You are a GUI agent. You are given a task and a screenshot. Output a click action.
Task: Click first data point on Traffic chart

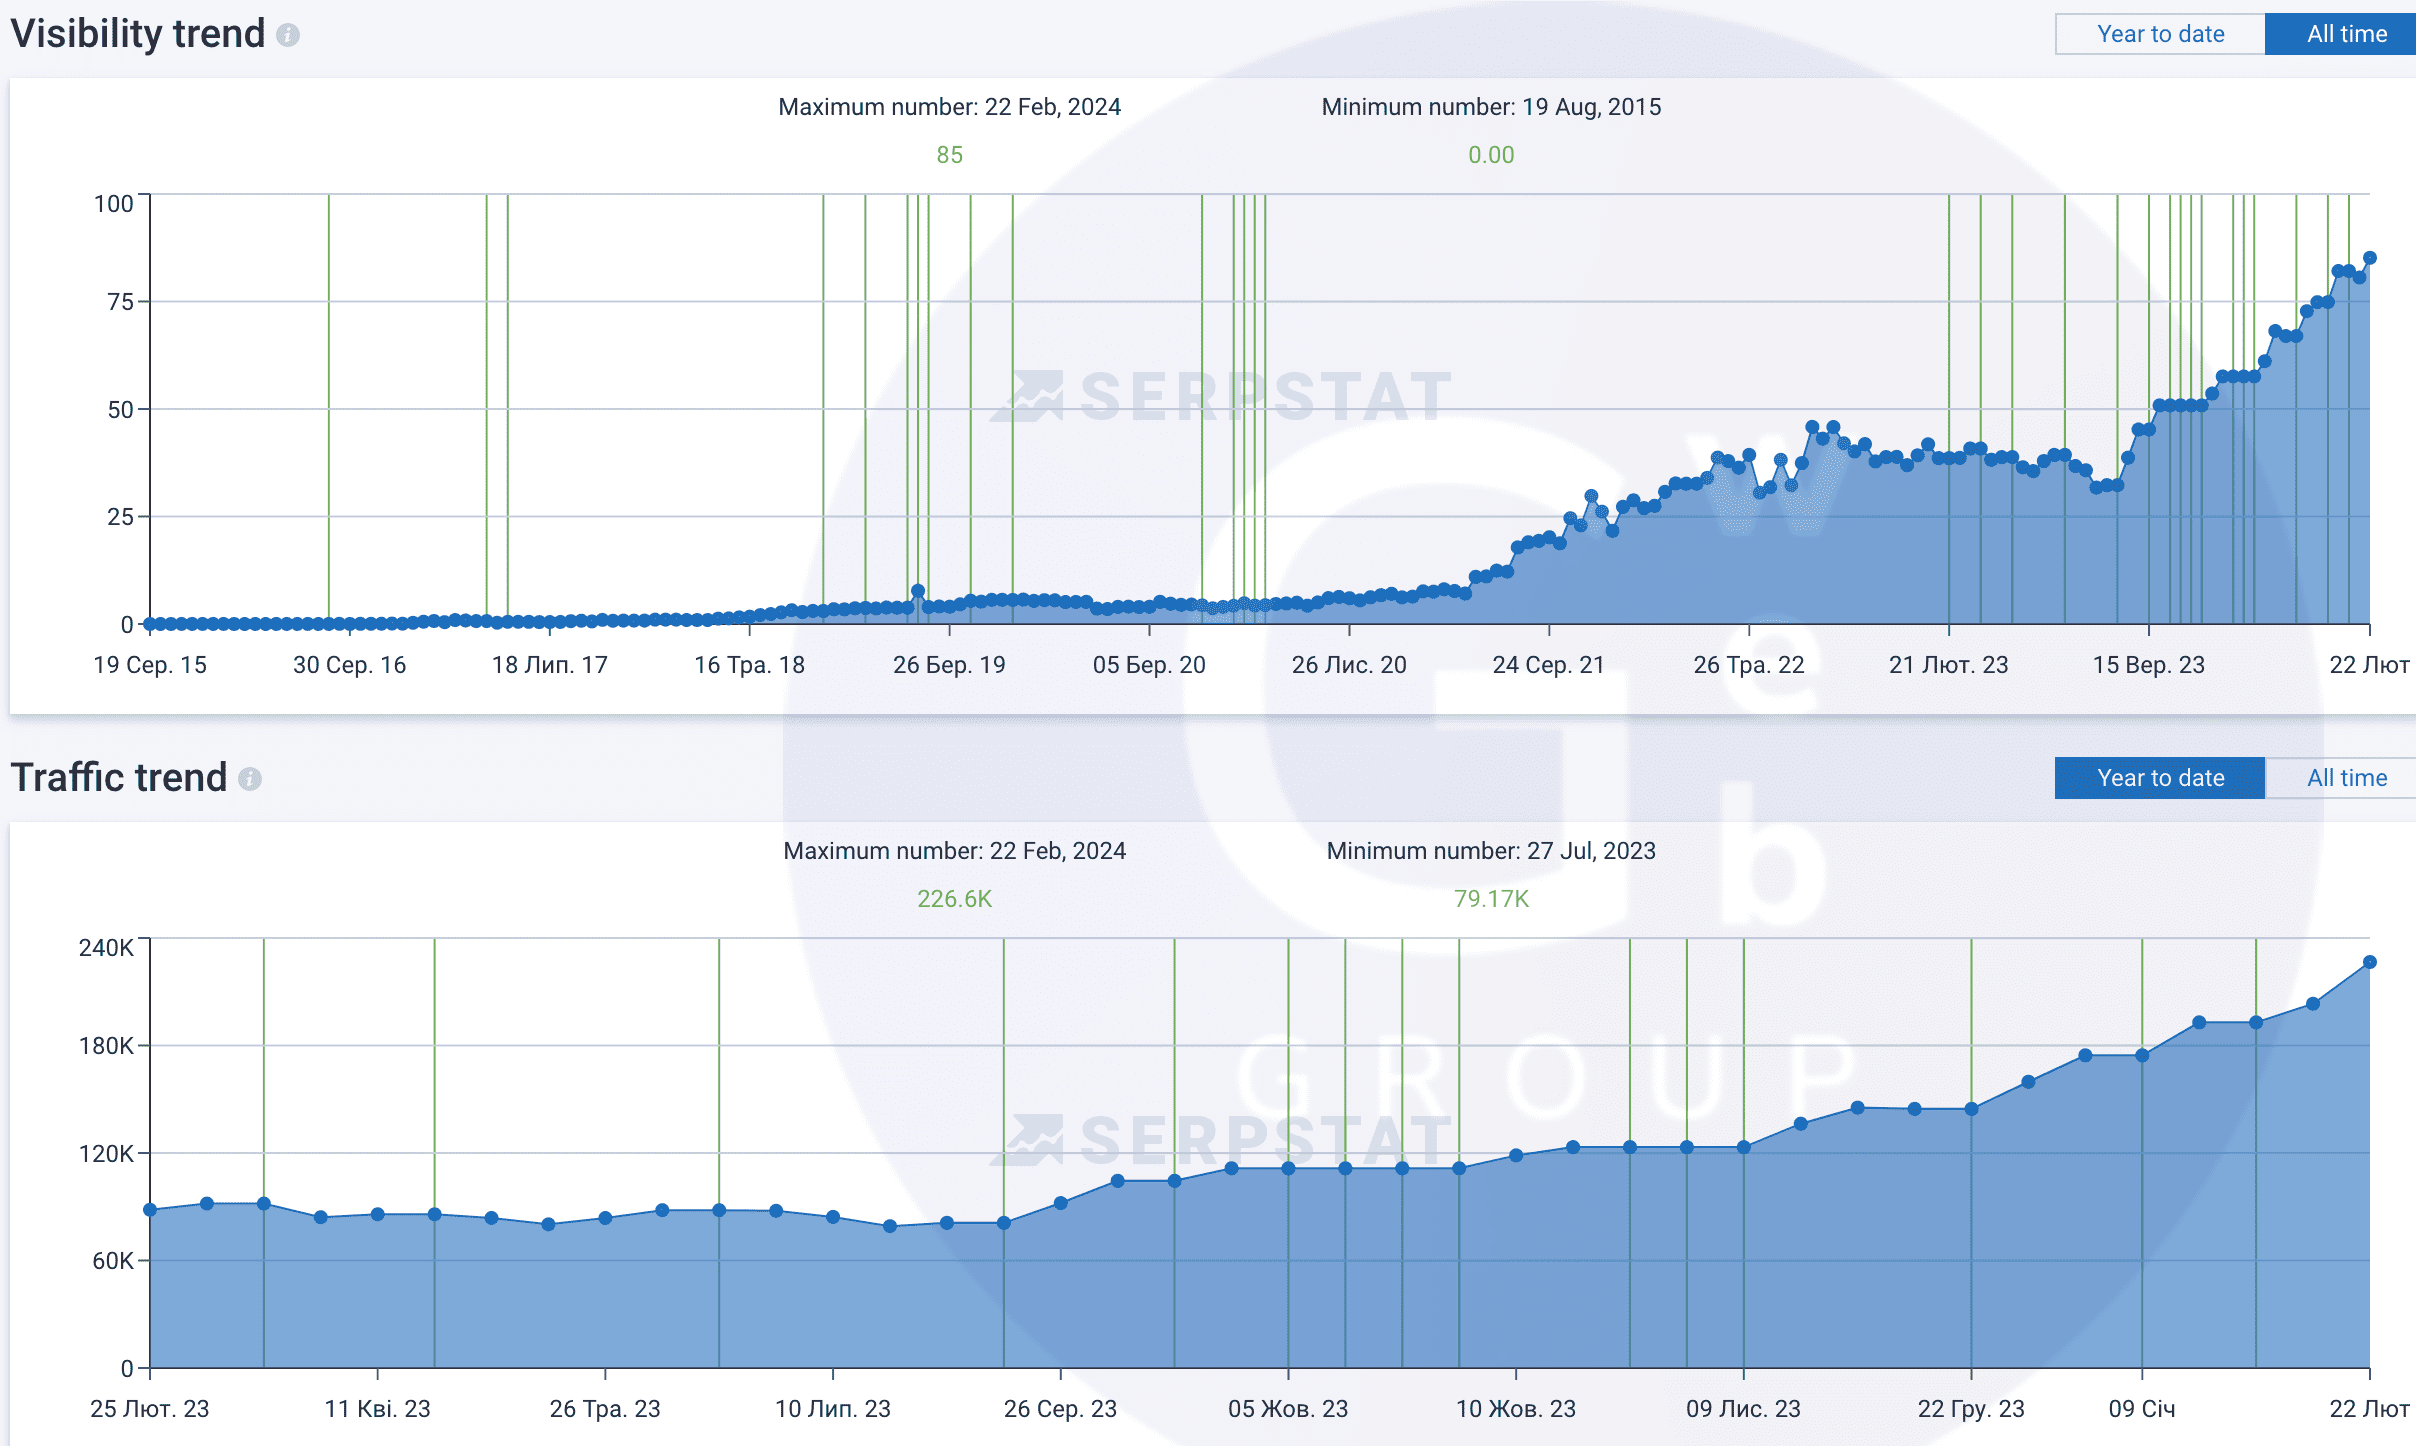(150, 1210)
